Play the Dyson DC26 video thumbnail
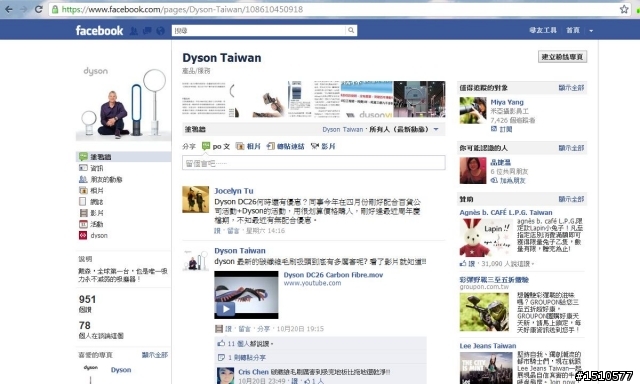 (246, 295)
